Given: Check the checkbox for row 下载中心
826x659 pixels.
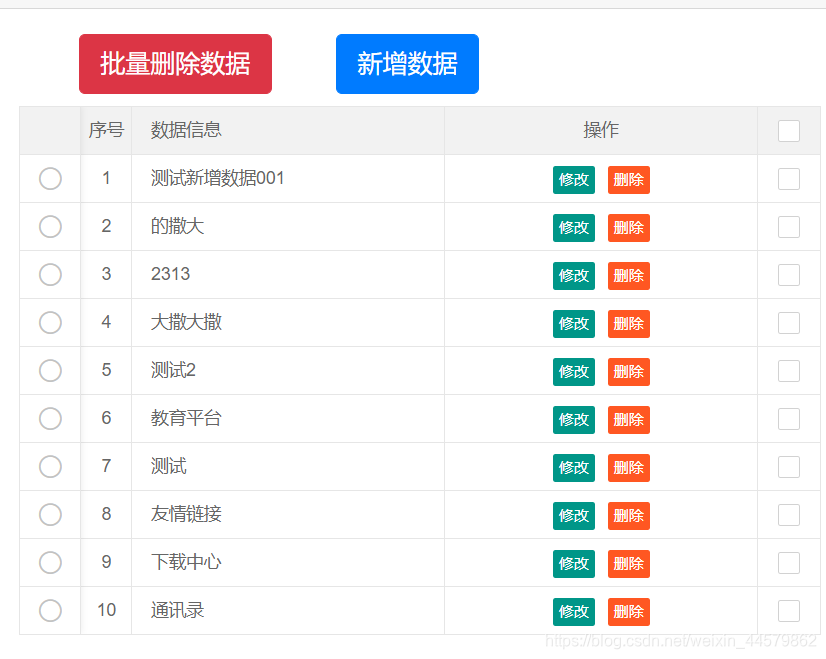Looking at the screenshot, I should tap(789, 563).
